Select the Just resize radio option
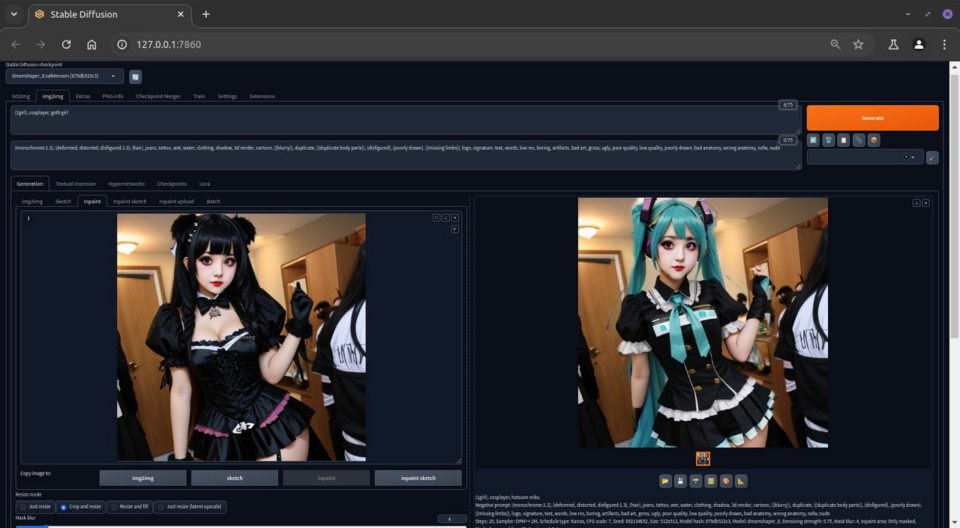Screen dimensions: 960x528 36,507
